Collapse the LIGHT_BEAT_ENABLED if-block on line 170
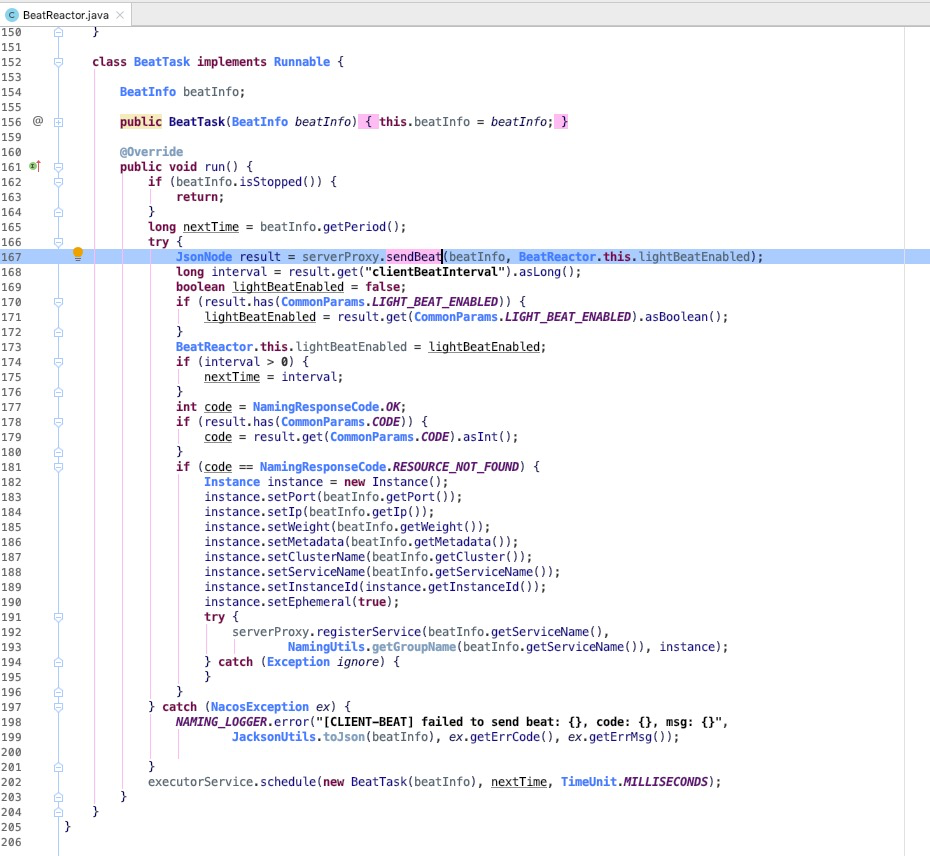Viewport: 930px width, 856px height. point(58,302)
